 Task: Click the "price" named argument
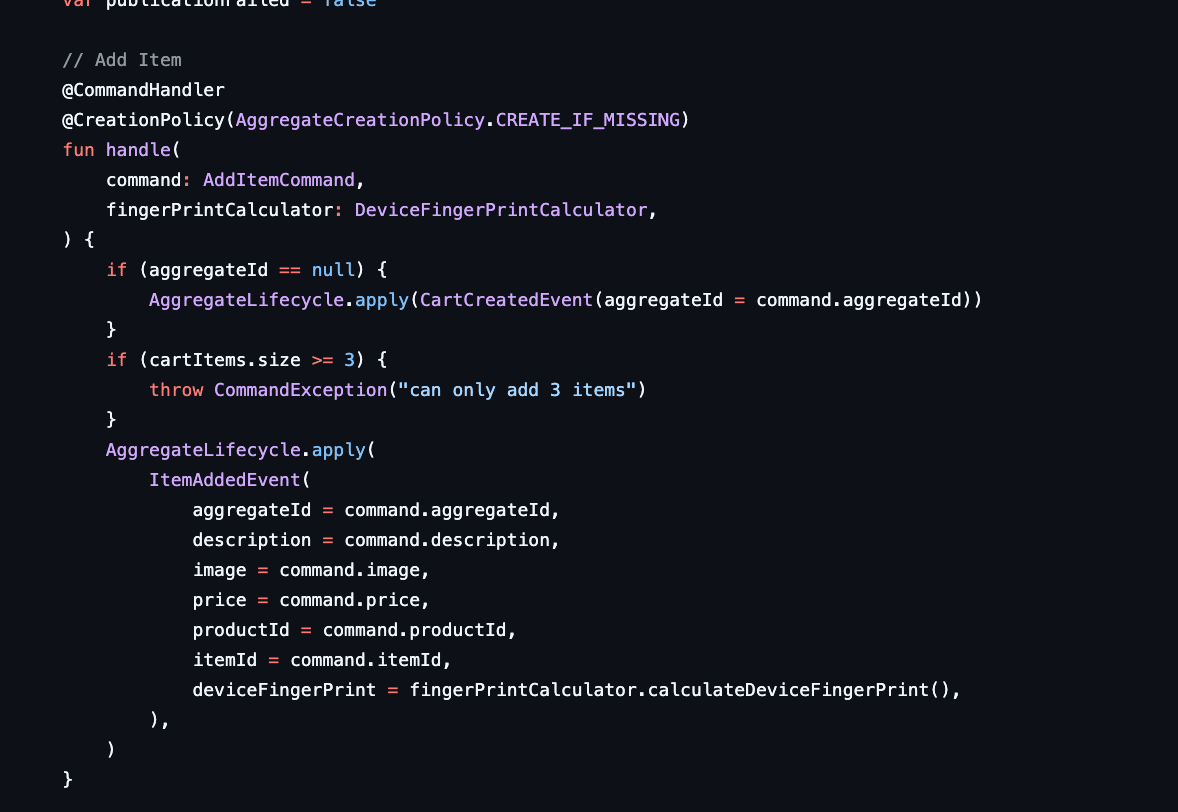[x=219, y=600]
